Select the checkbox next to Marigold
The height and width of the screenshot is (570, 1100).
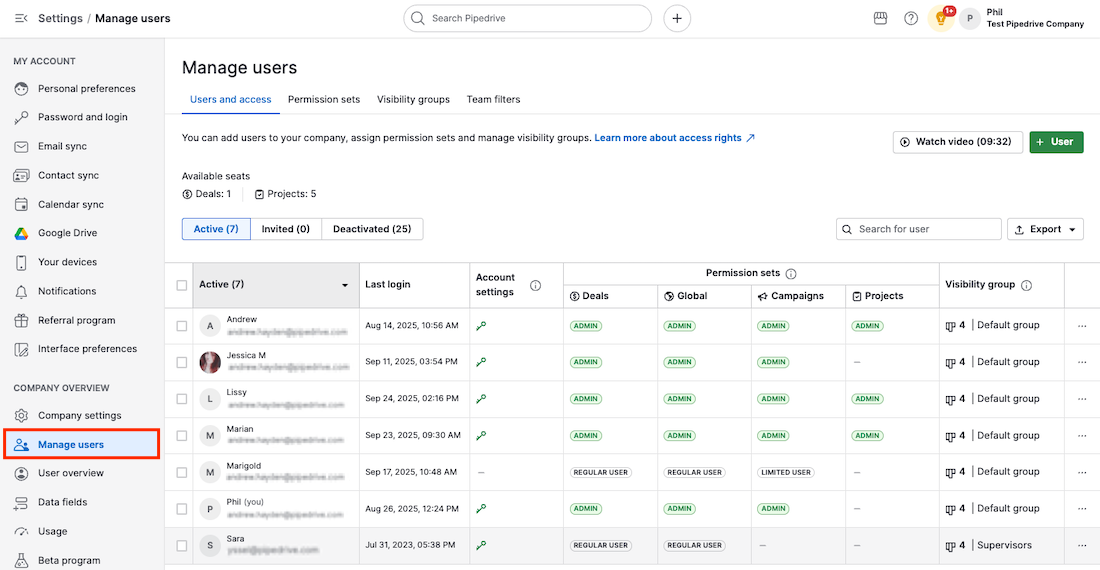181,472
